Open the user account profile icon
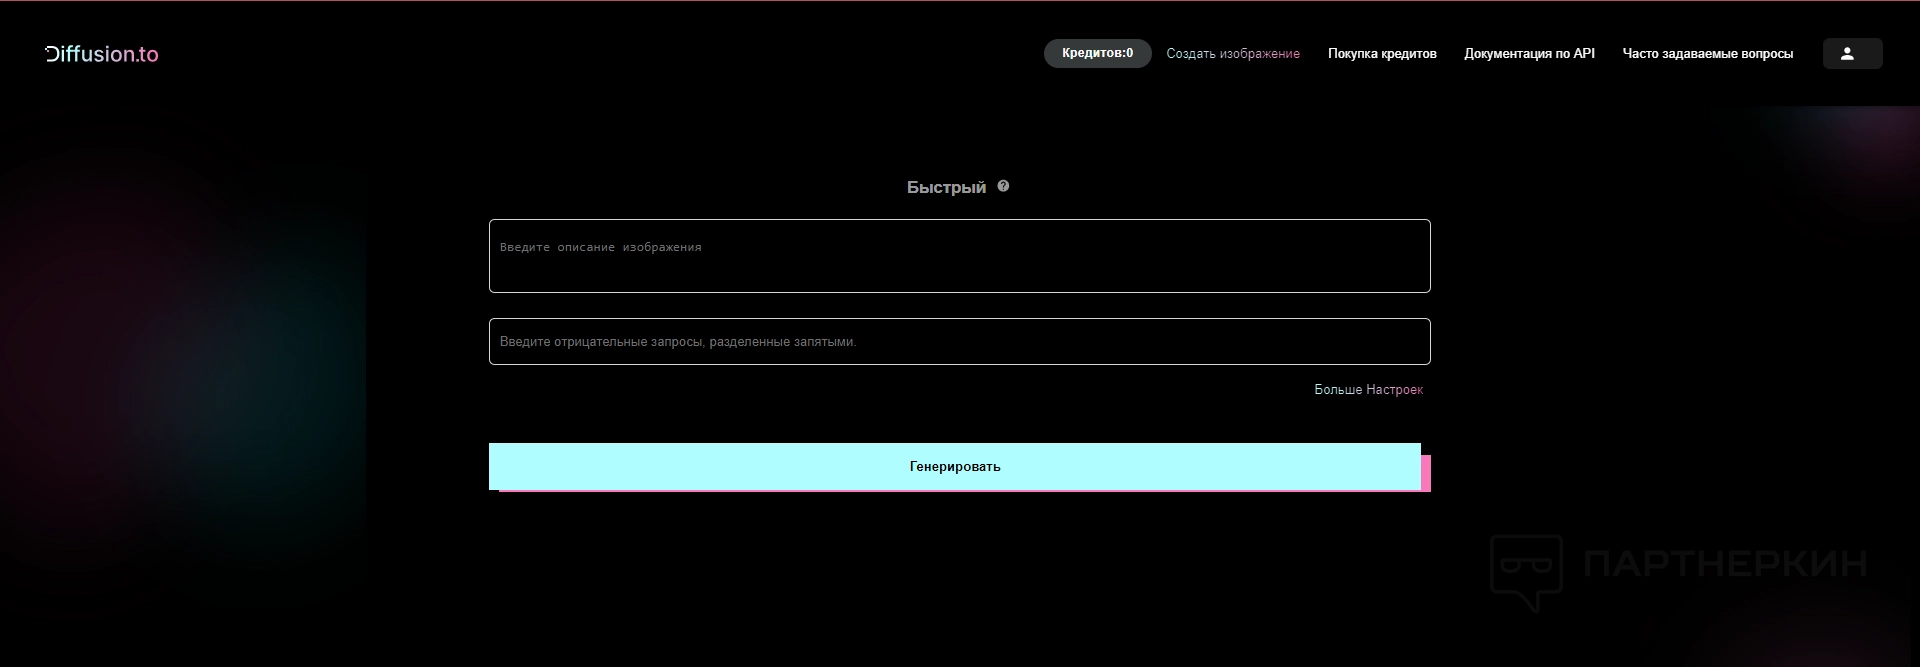The height and width of the screenshot is (667, 1920). click(x=1852, y=54)
